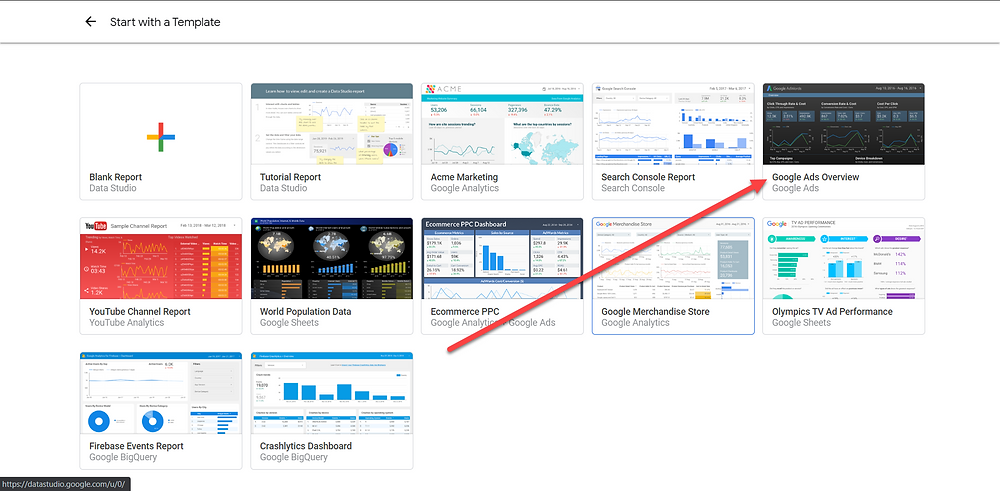Click the "Search Console Report" title text
1000x491 pixels.
(x=648, y=177)
